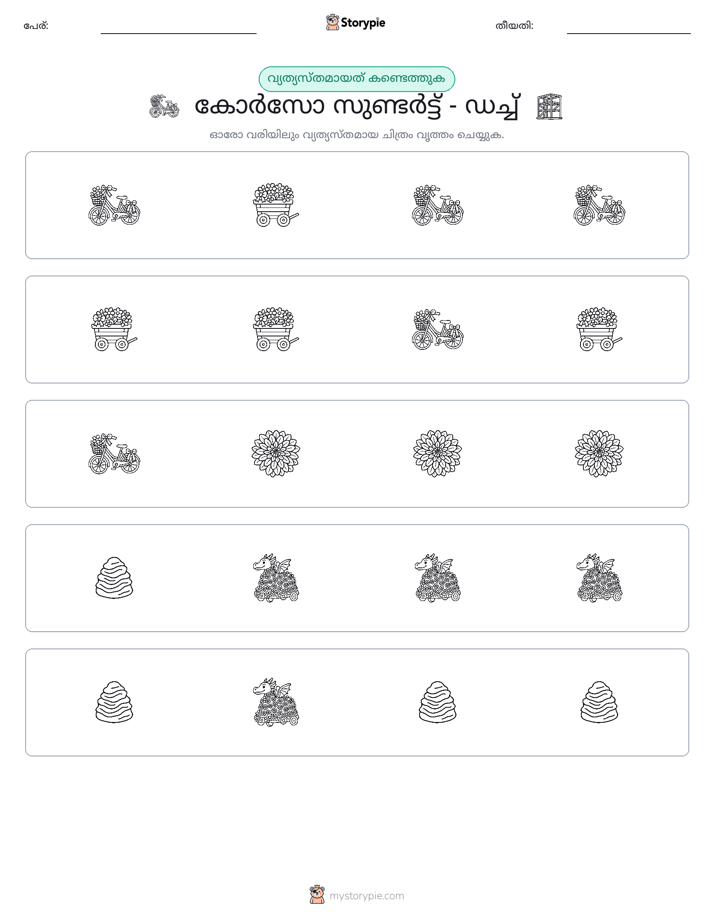Select the last flower cart in the second row
714x924 pixels.
(x=599, y=329)
